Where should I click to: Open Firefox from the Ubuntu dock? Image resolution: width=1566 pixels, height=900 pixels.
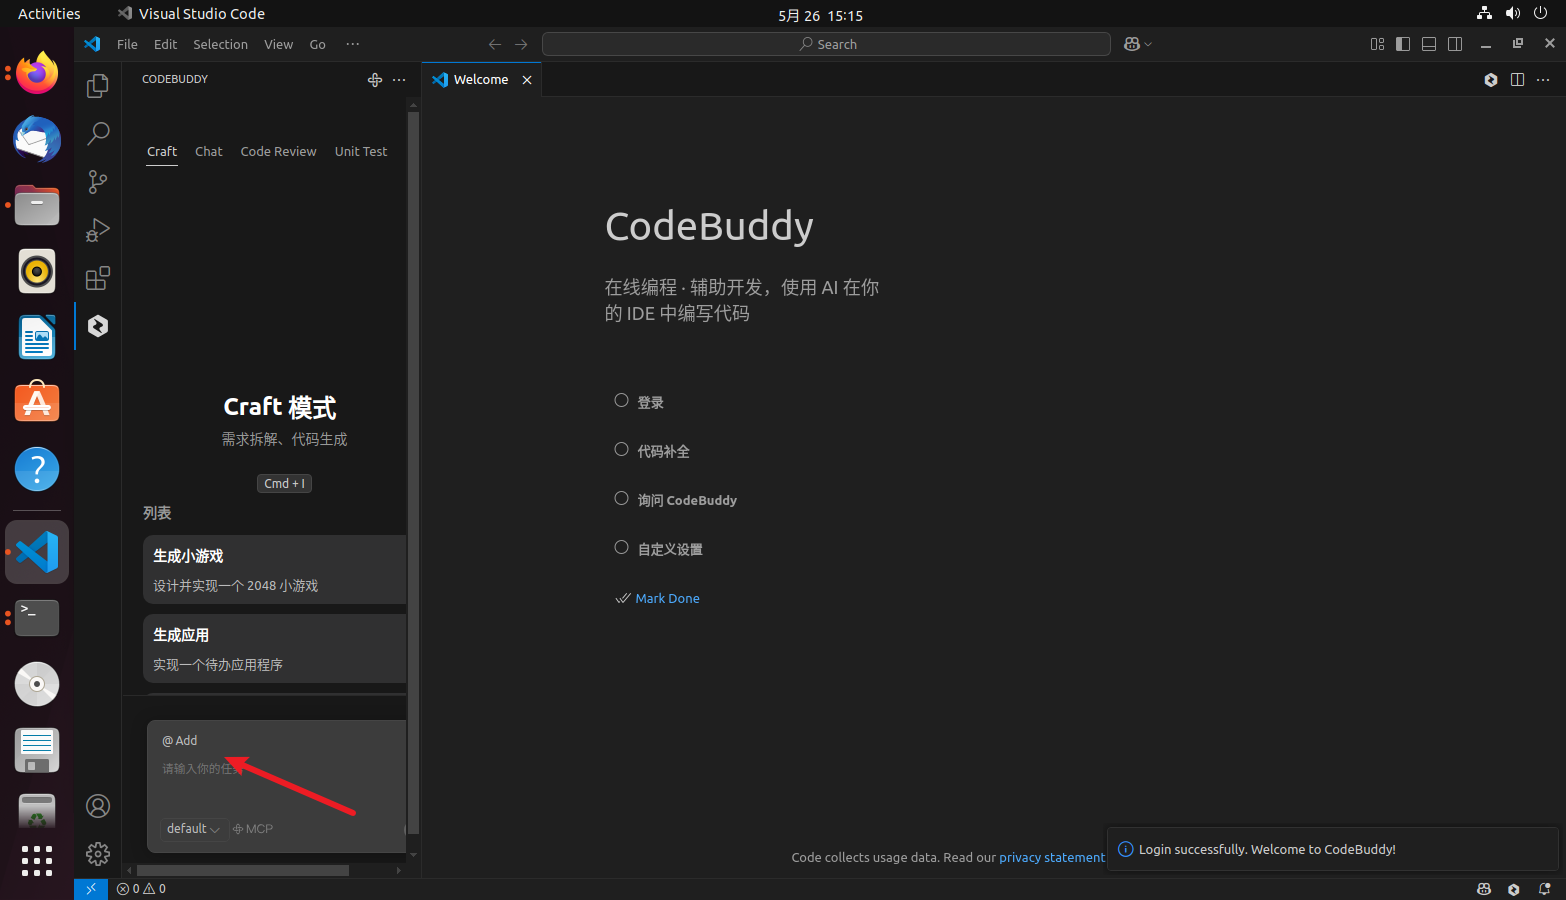point(37,73)
